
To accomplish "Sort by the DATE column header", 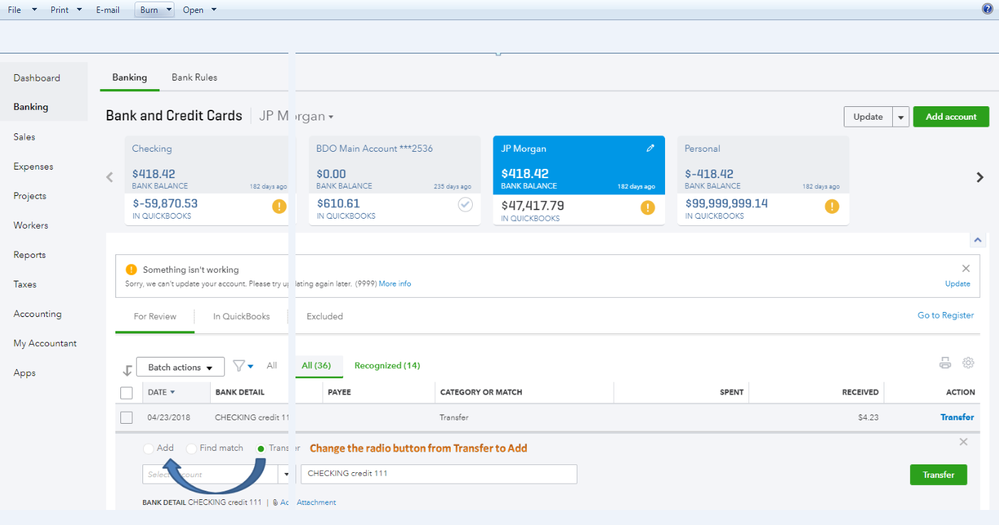I will click(x=161, y=392).
